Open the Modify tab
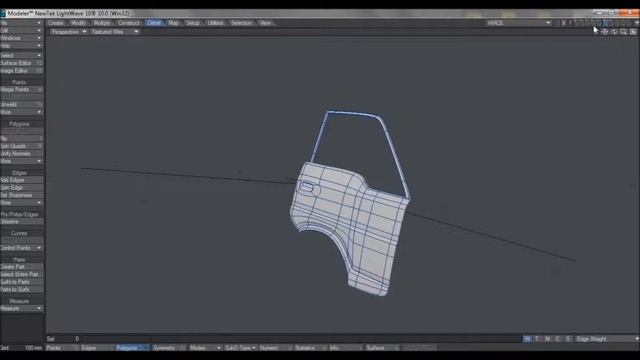This screenshot has height=360, width=640. tap(78, 23)
